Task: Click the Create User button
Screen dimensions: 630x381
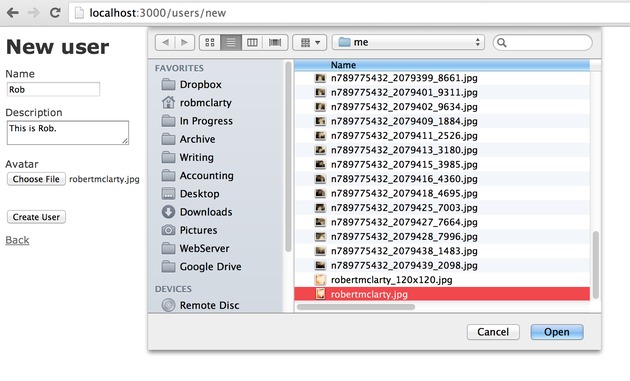Action: pos(36,217)
